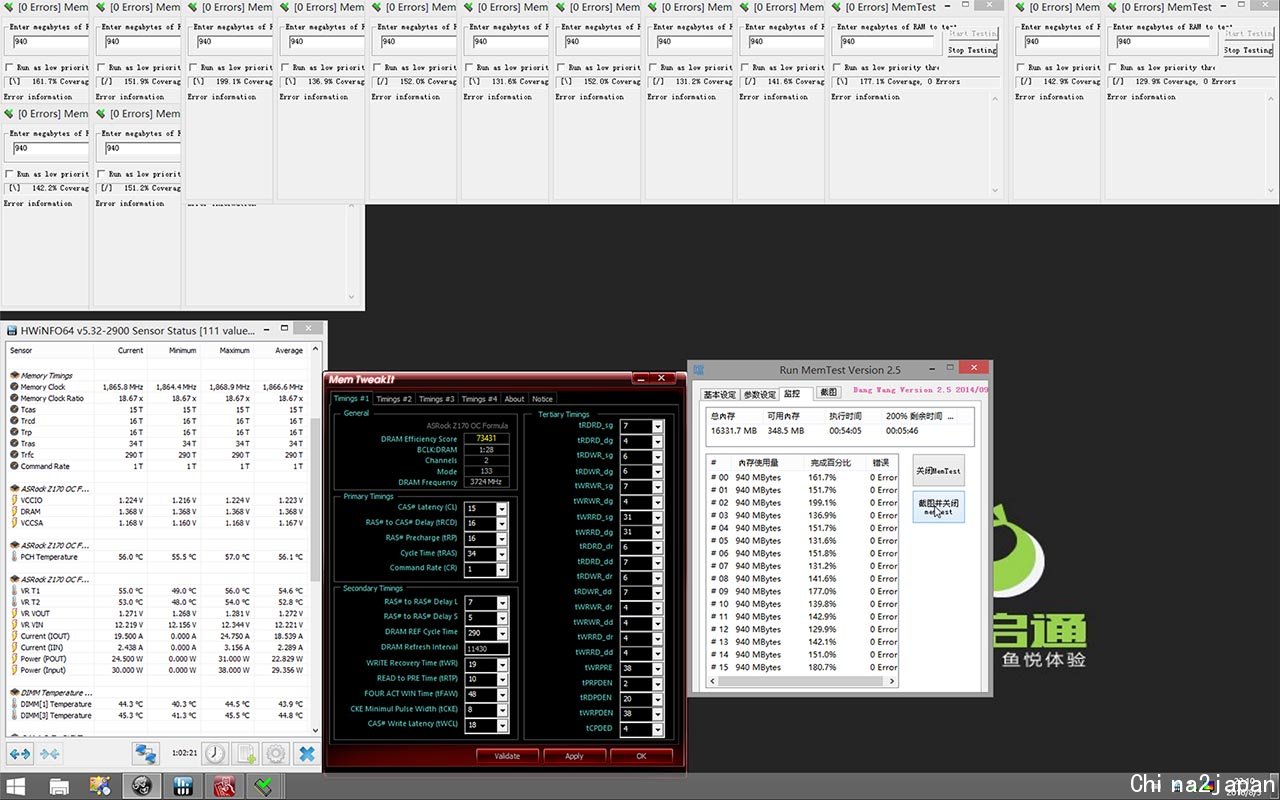
Task: Click 截图并关闭memTest button
Action: click(x=938, y=507)
